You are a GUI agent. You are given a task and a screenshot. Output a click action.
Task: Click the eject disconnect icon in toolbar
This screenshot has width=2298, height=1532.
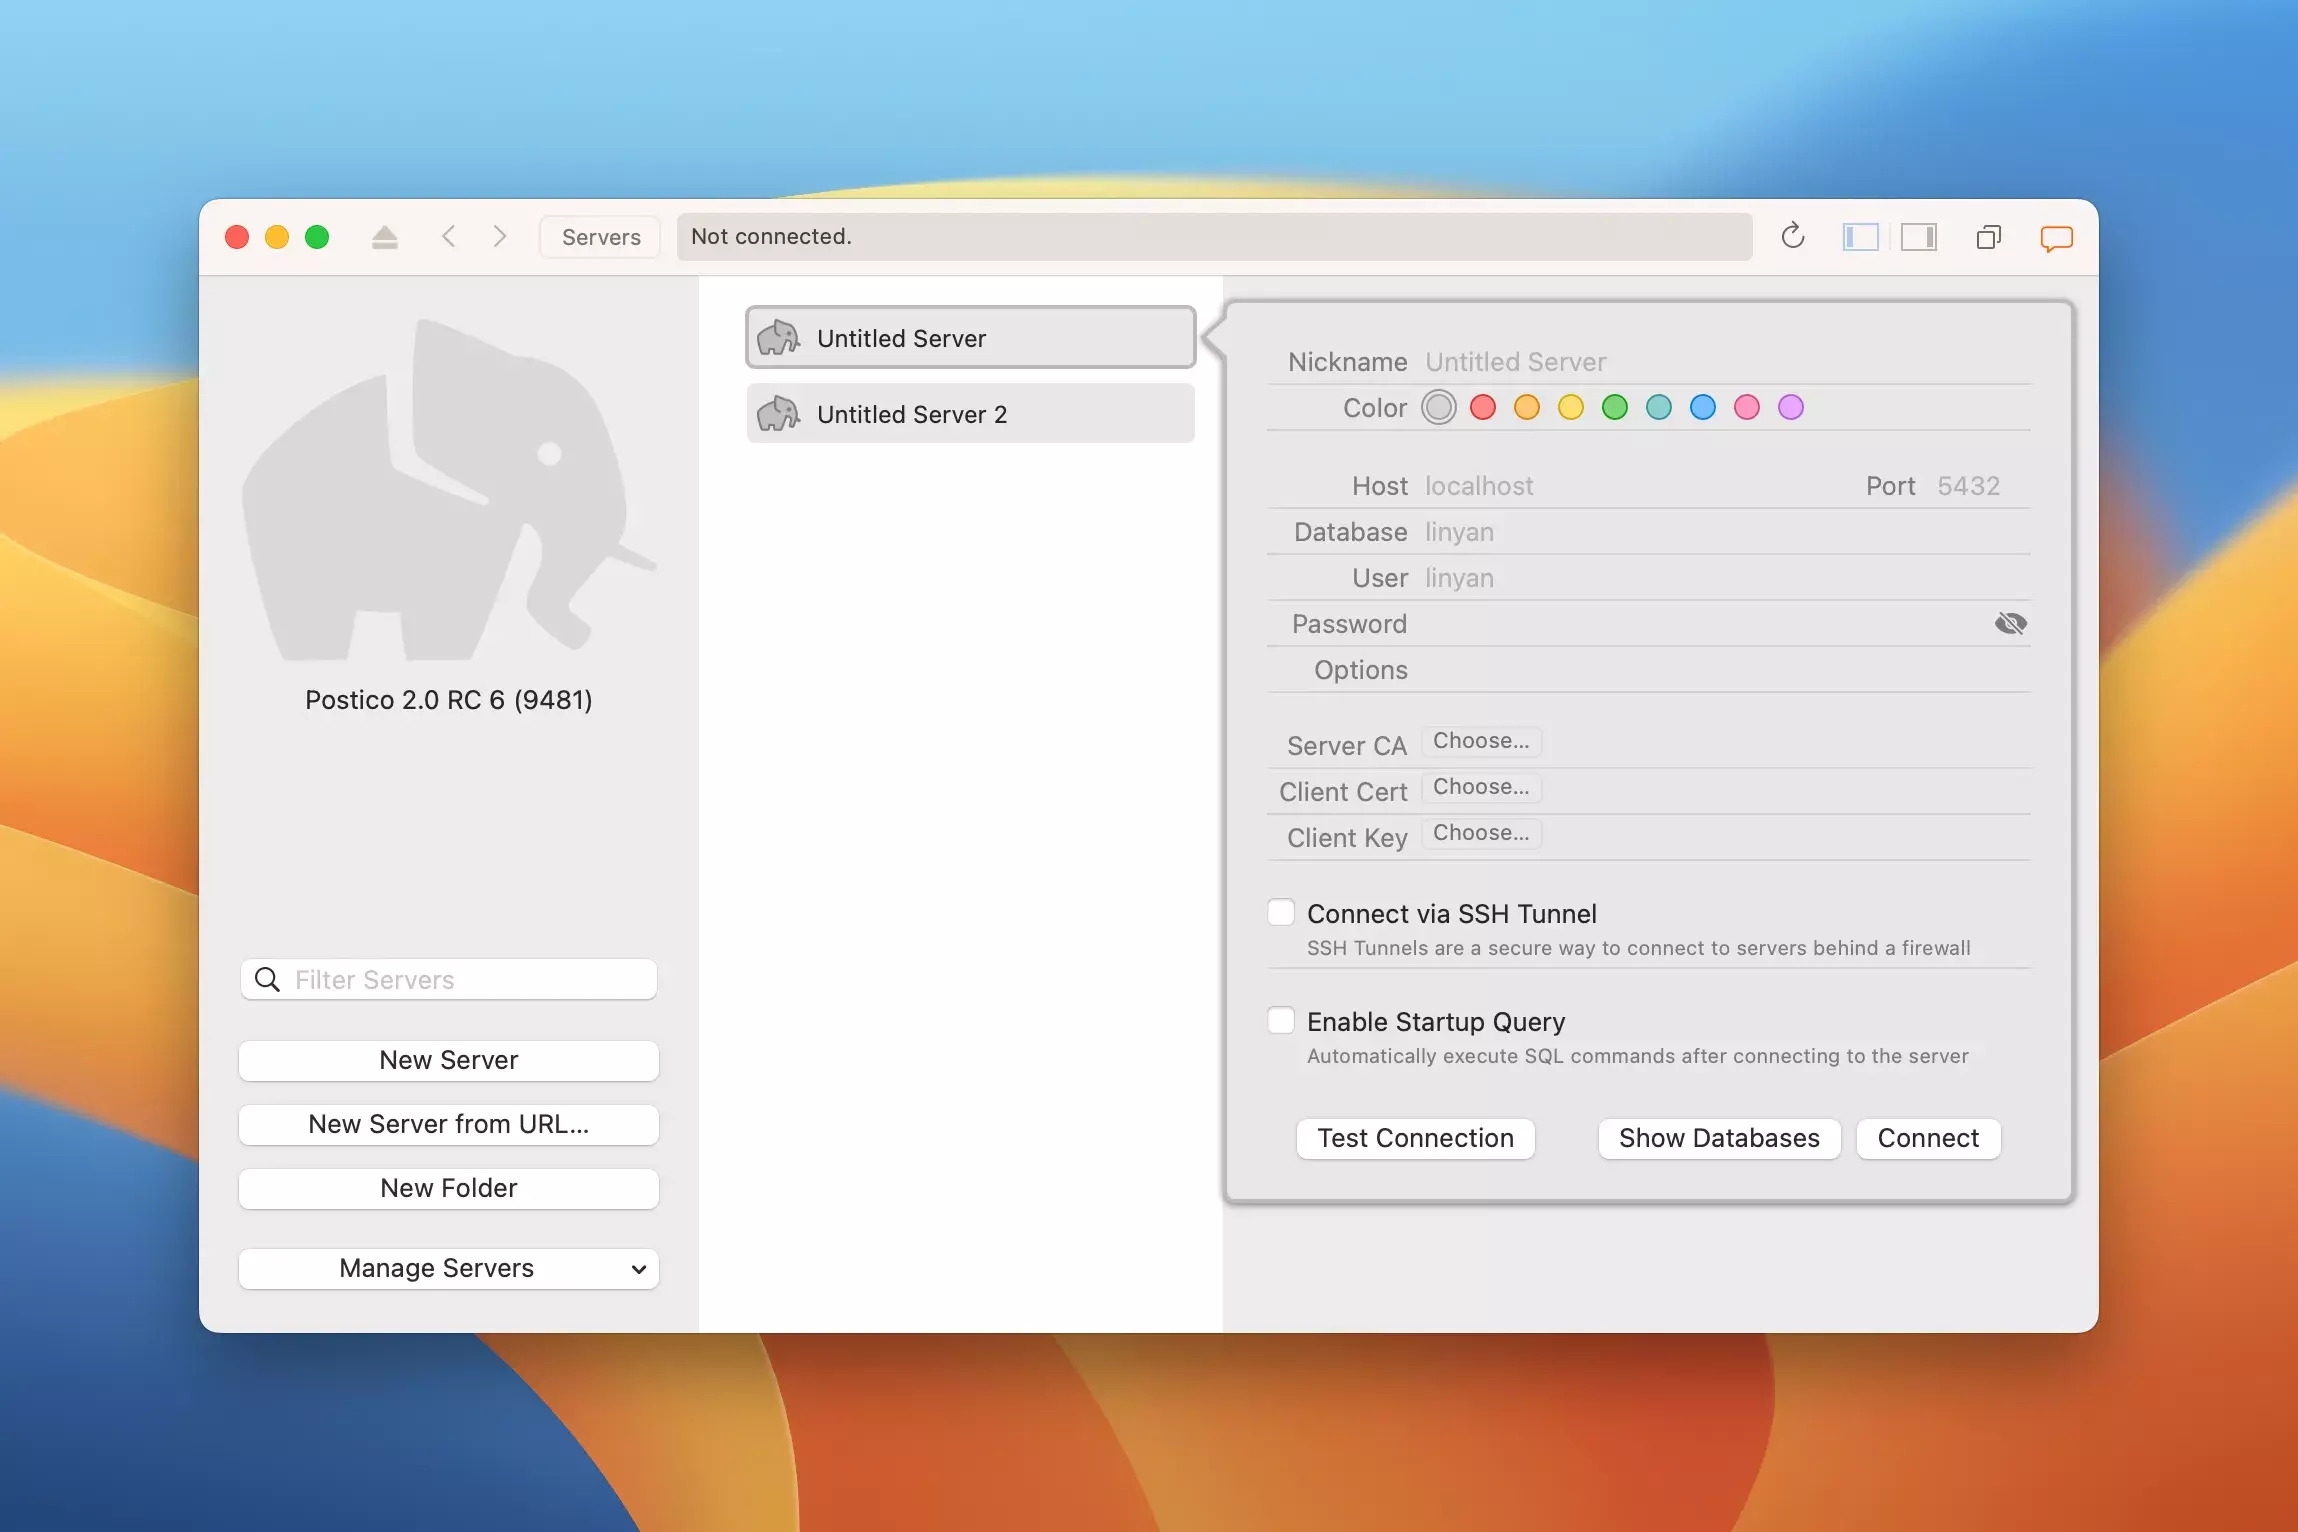click(384, 237)
